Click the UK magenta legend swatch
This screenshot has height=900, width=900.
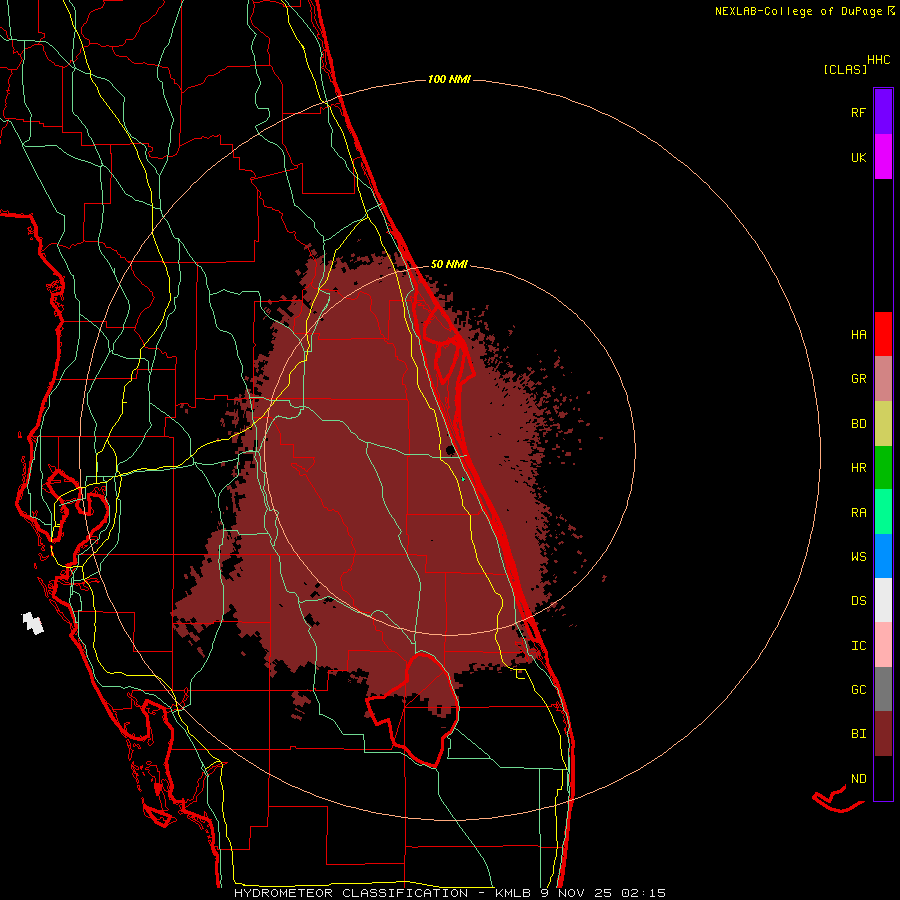tap(883, 157)
